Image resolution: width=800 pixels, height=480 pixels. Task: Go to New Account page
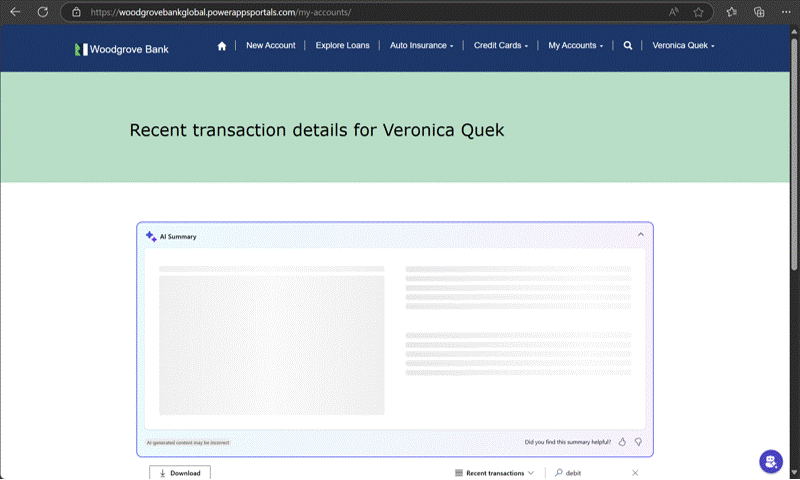[x=271, y=45]
